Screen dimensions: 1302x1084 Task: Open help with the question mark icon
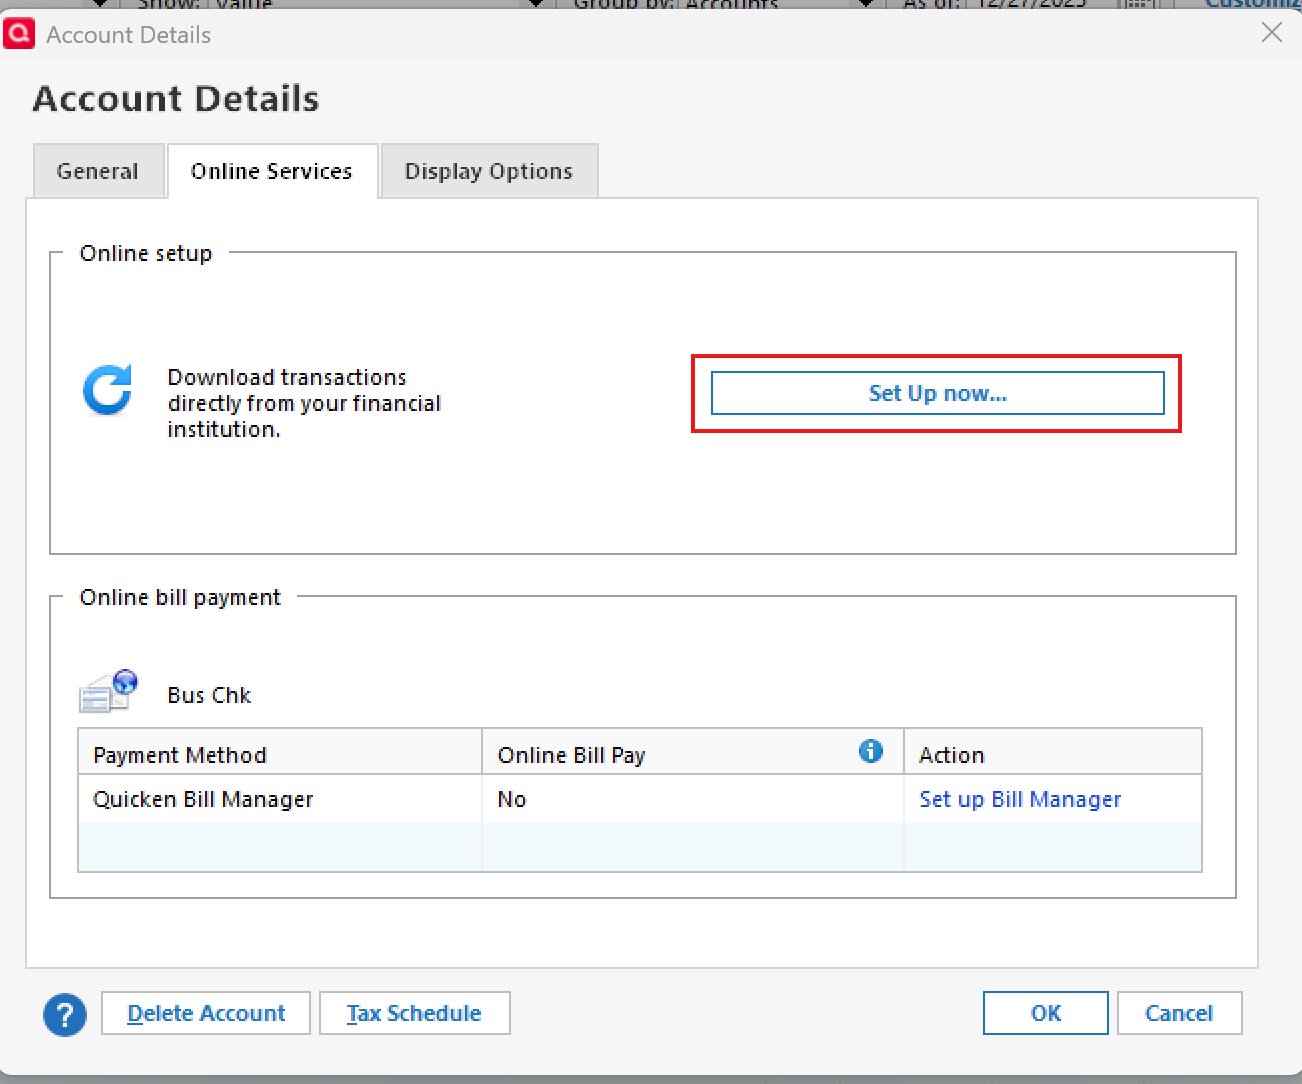[65, 1015]
